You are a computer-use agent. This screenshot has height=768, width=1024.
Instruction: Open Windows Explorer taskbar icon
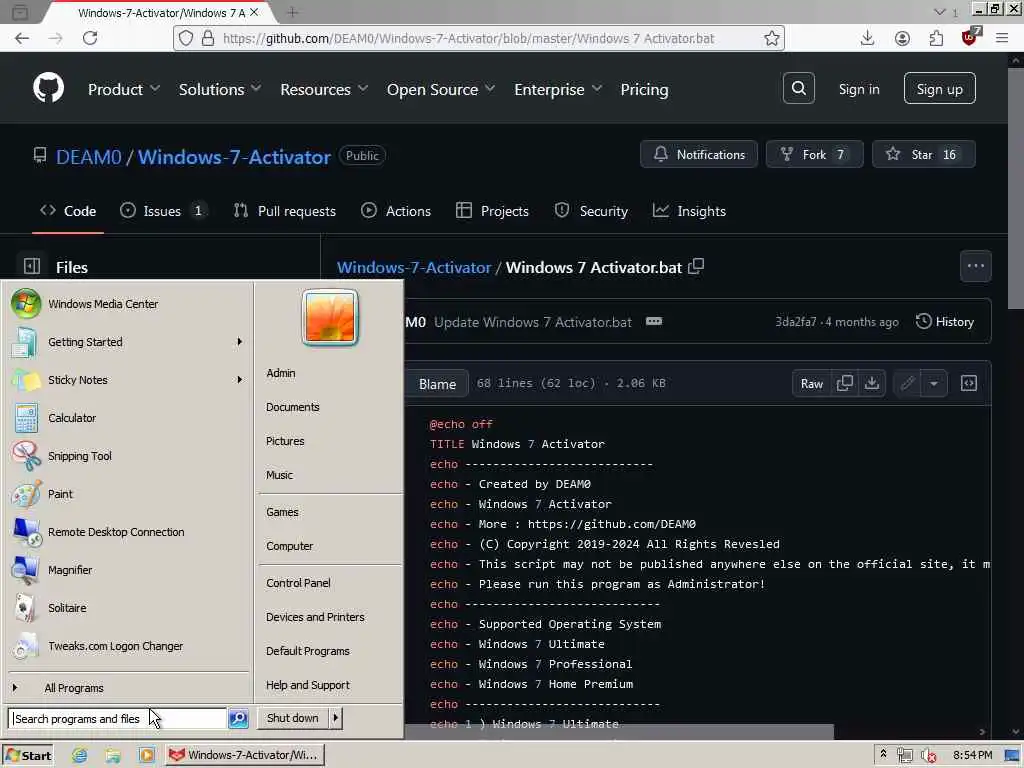[113, 755]
